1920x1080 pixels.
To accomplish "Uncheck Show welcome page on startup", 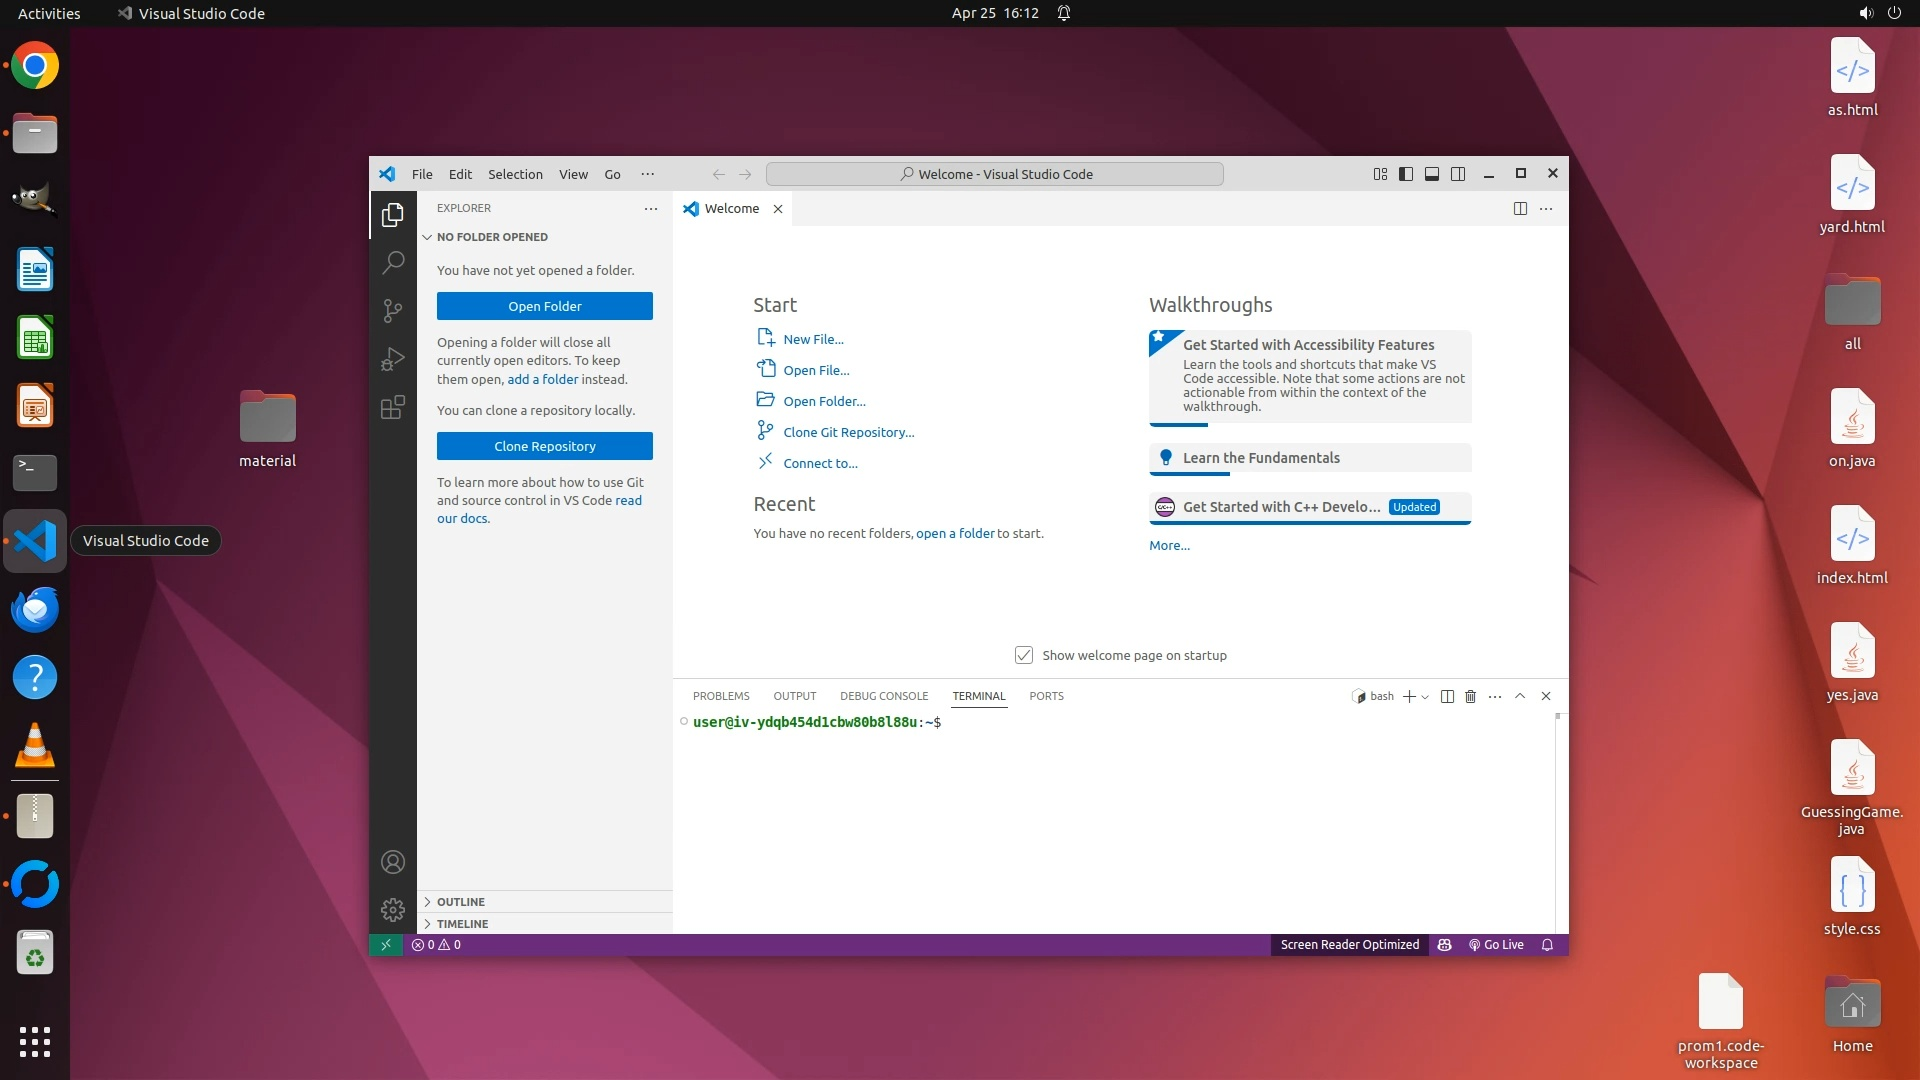I will (1024, 655).
